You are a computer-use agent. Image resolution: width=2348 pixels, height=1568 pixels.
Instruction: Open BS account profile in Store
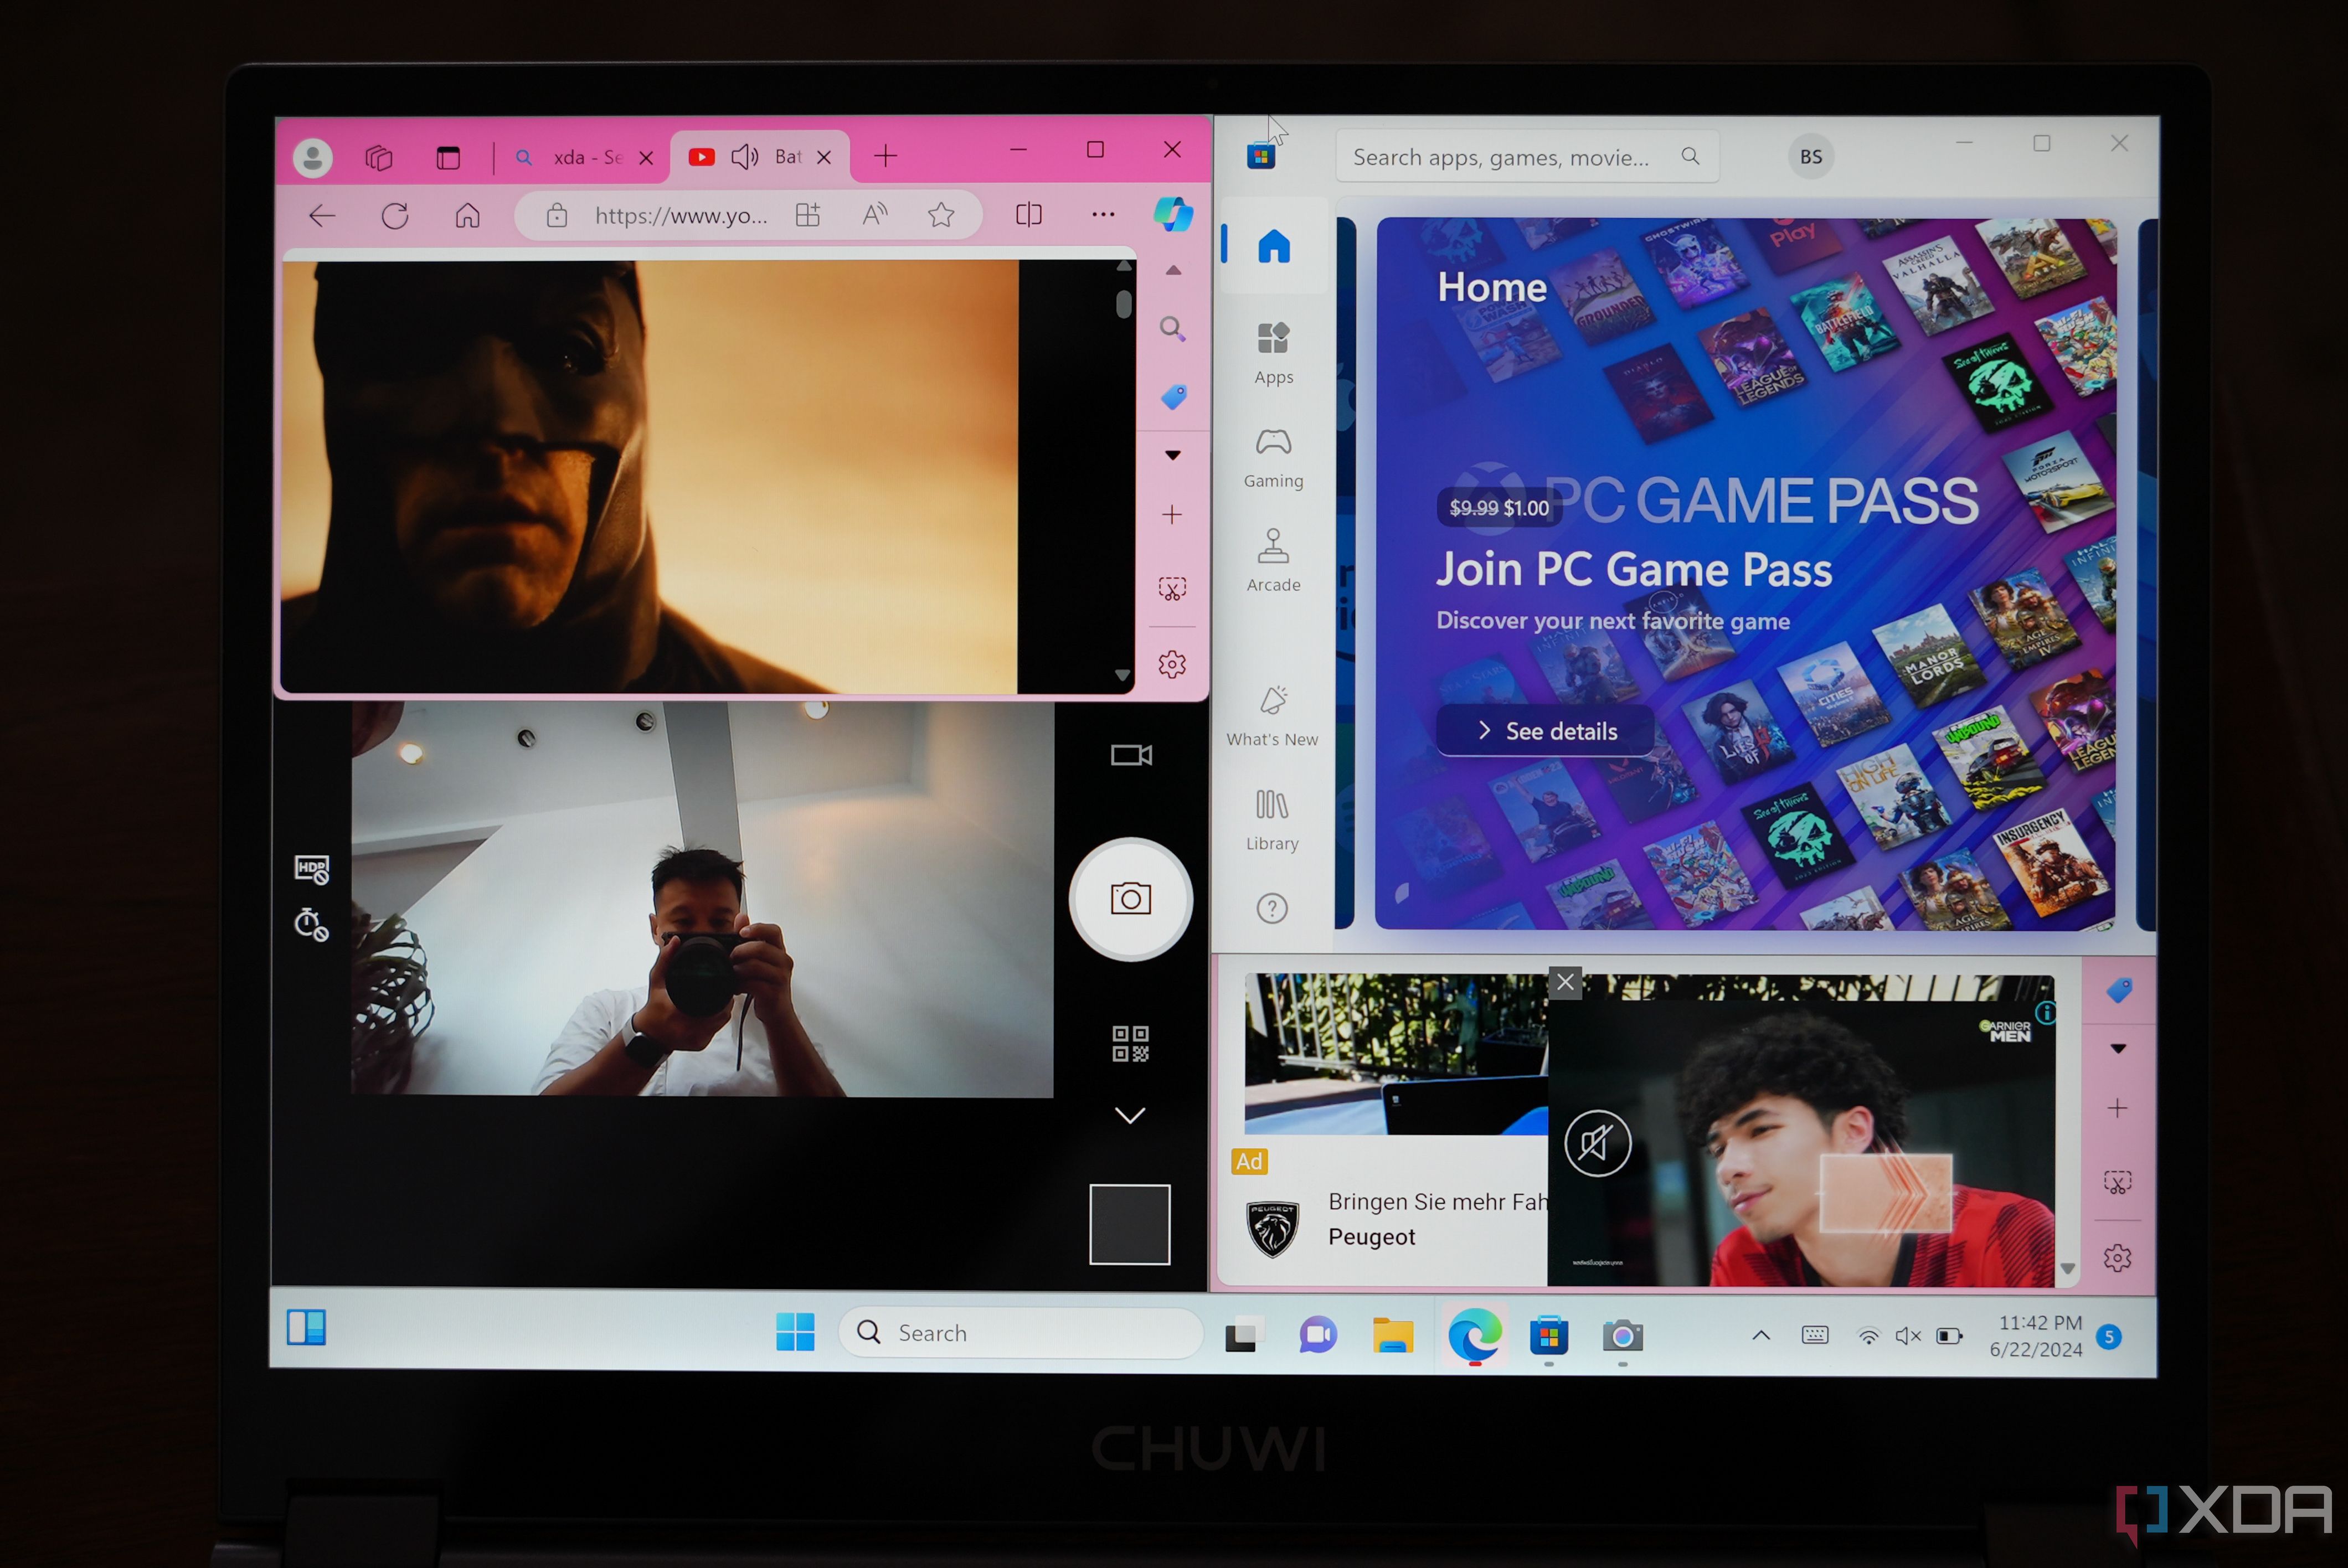coord(1811,156)
